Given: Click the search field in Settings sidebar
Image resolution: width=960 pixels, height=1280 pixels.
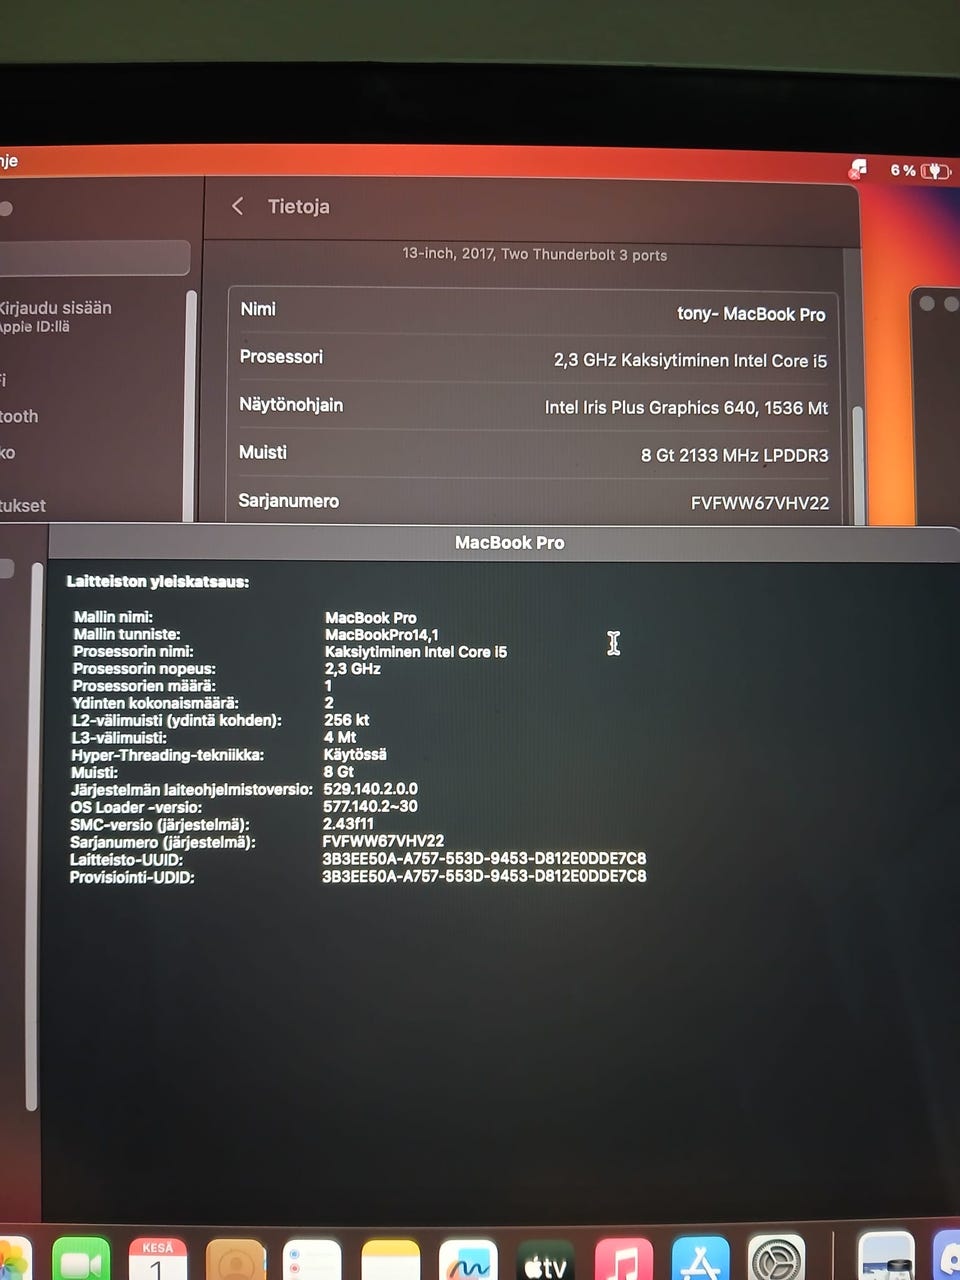Looking at the screenshot, I should point(95,257).
